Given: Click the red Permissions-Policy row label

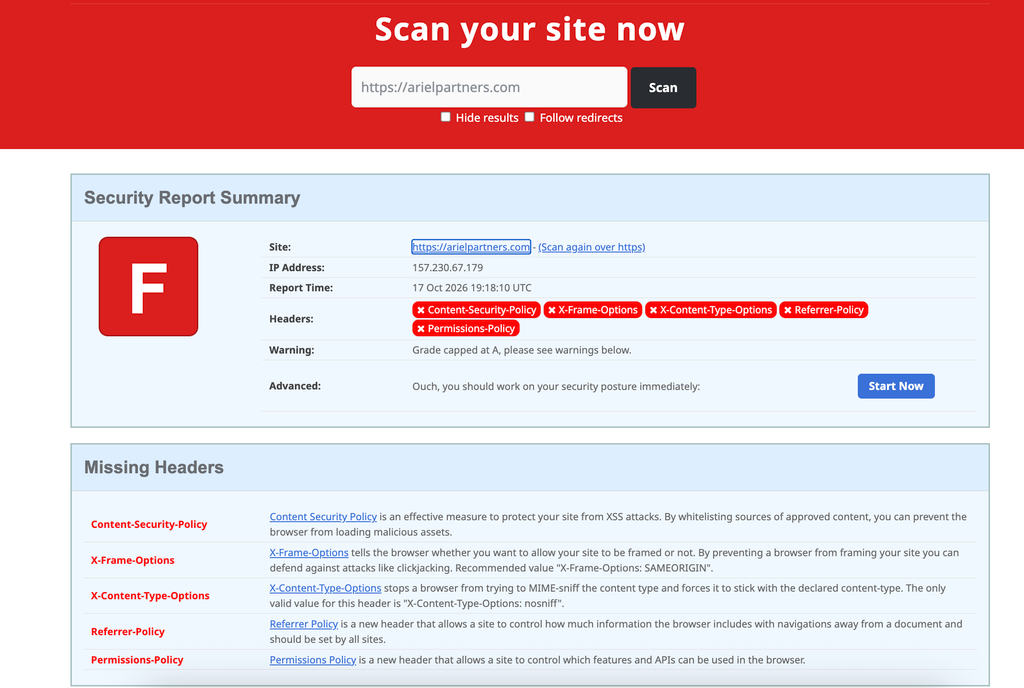Looking at the screenshot, I should [137, 660].
